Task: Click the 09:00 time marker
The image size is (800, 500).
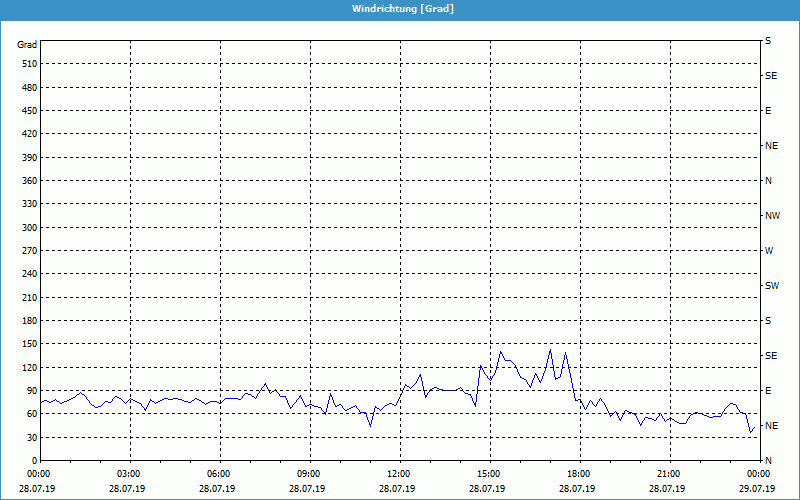Action: click(x=309, y=474)
